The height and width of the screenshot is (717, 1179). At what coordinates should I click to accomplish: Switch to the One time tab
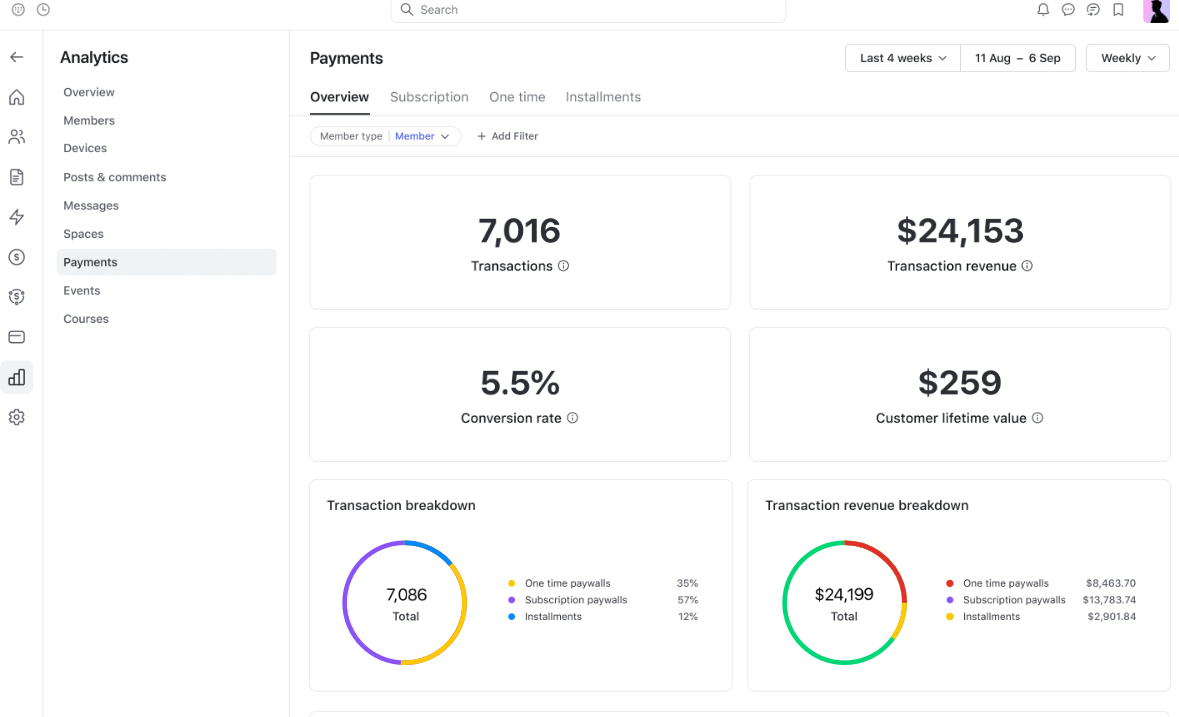[x=517, y=97]
